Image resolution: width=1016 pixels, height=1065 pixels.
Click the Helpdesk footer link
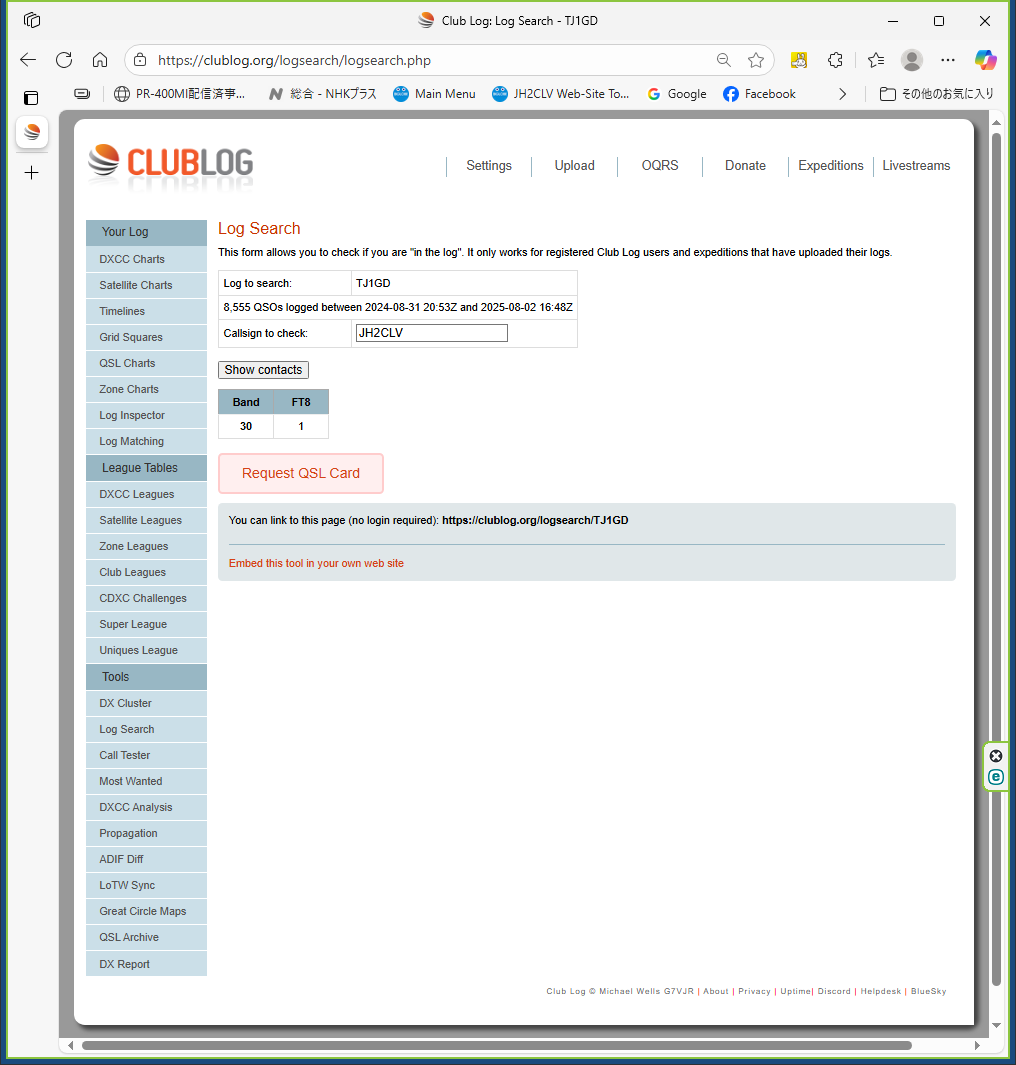point(881,992)
